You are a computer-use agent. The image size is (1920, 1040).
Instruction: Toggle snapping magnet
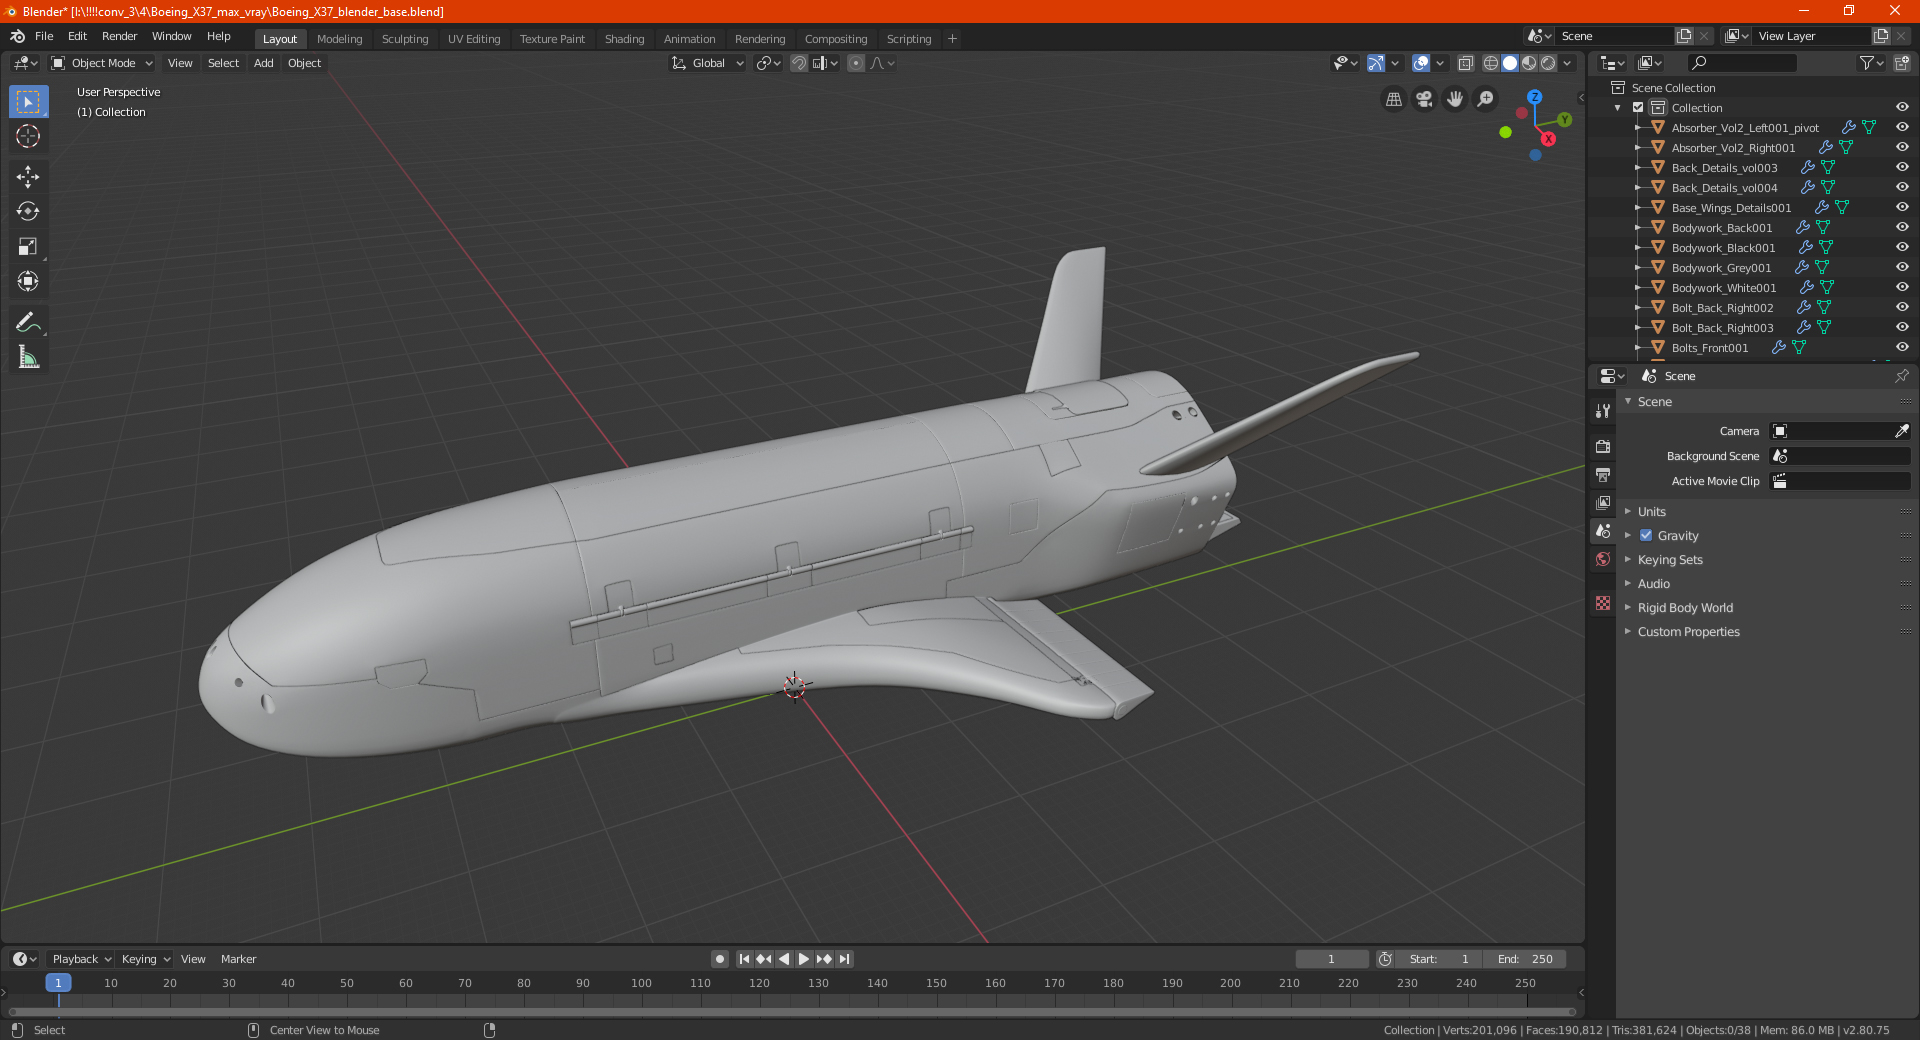coord(798,63)
